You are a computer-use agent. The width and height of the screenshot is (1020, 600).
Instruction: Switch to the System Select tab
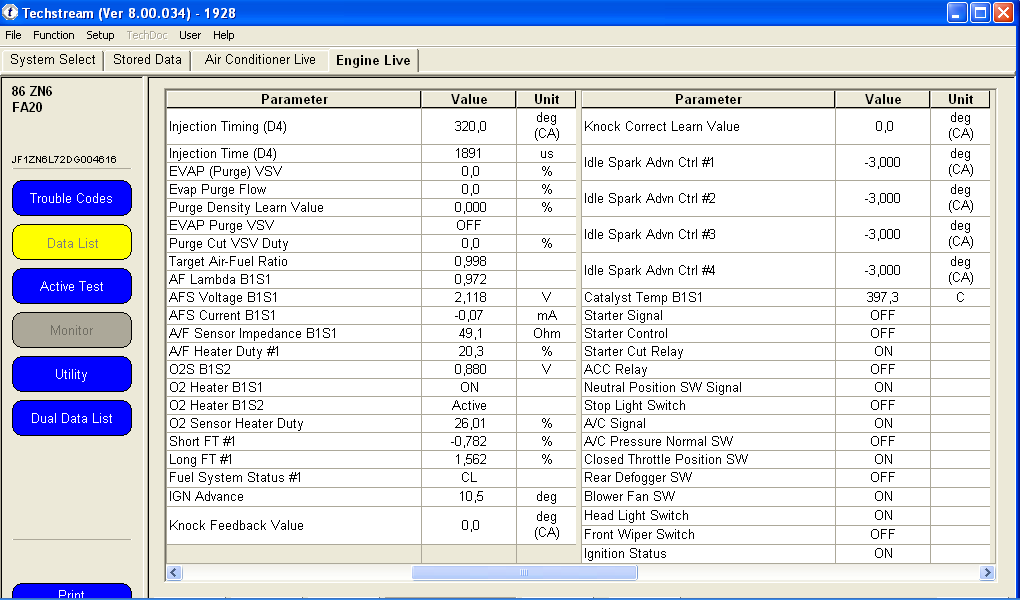[x=53, y=60]
